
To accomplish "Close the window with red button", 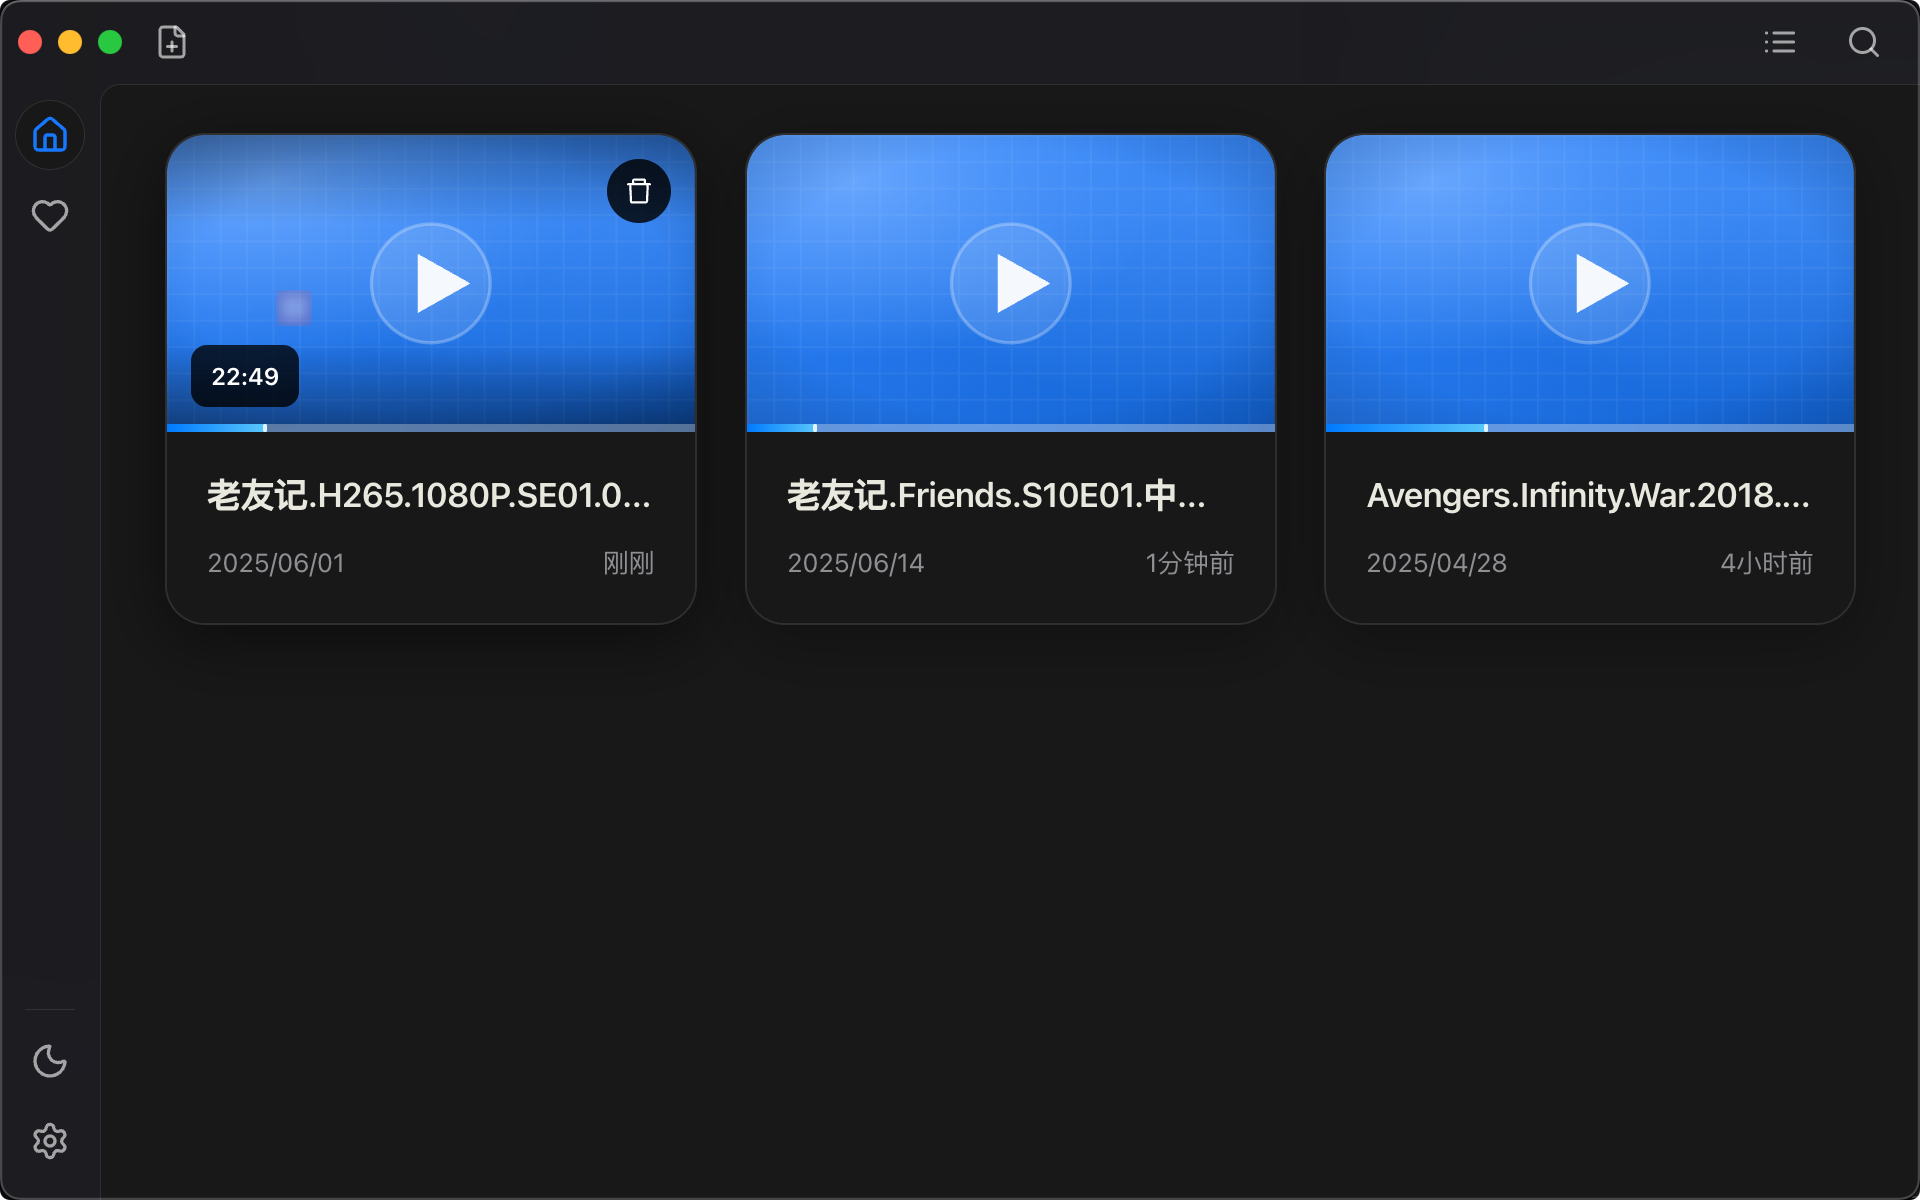I will (30, 42).
